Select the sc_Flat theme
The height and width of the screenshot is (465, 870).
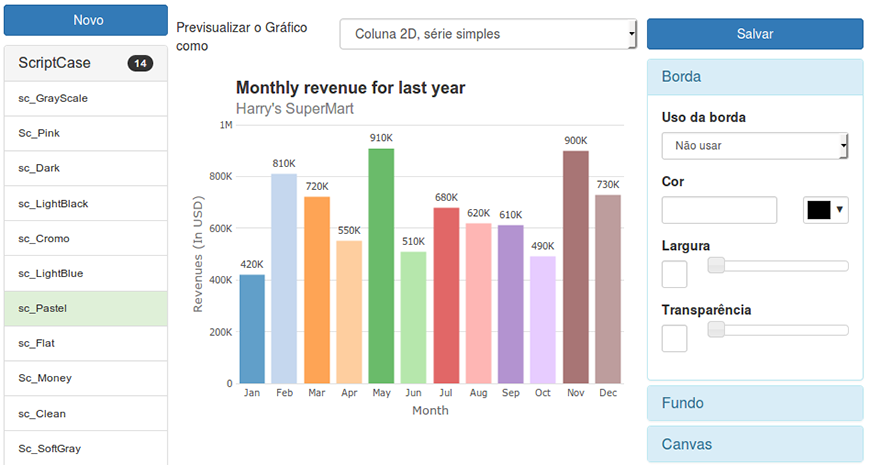pos(86,343)
